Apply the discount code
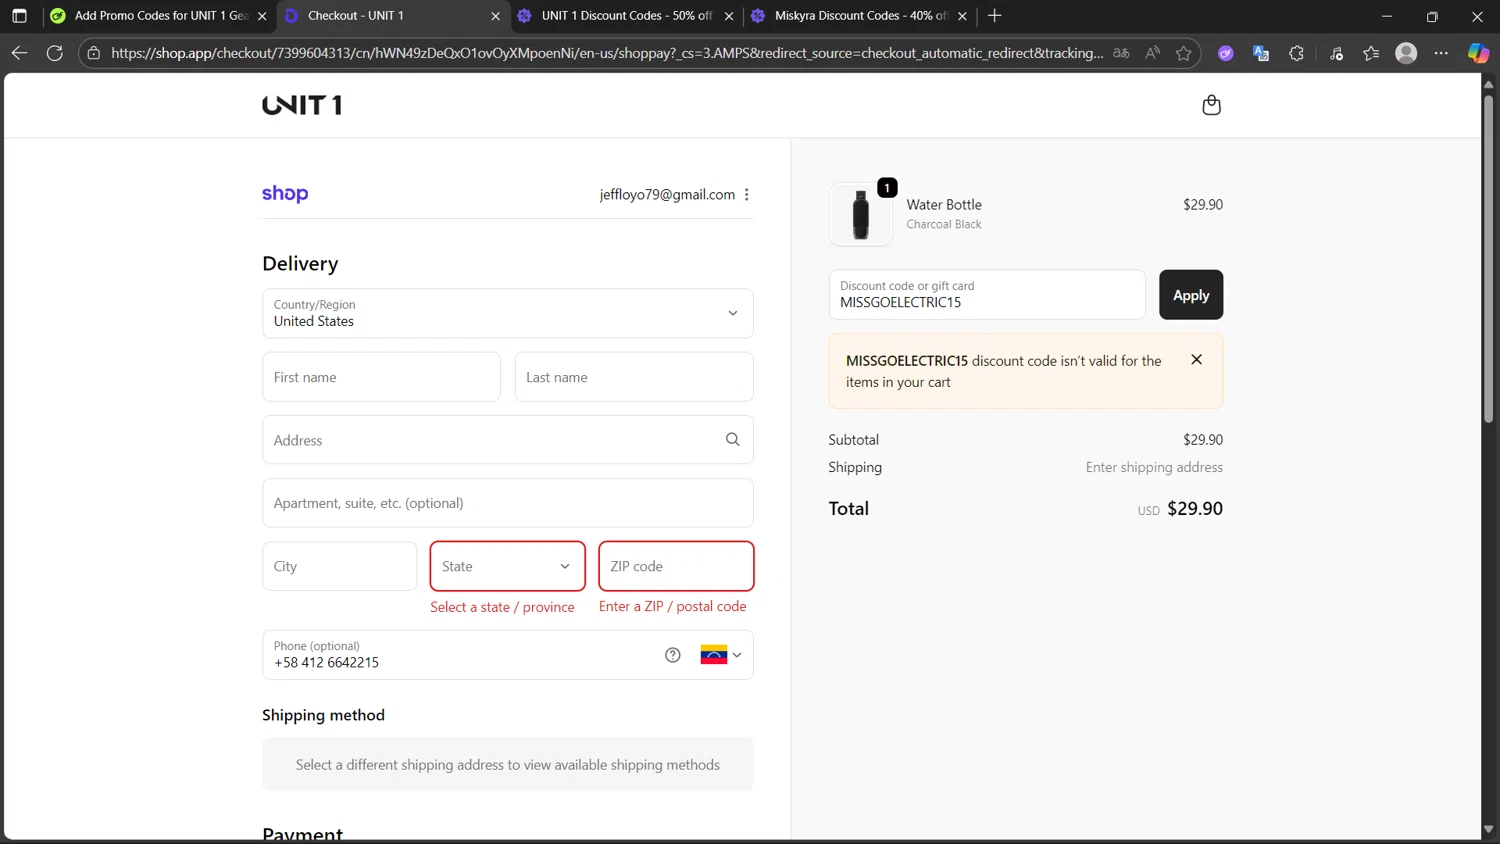 pos(1190,295)
